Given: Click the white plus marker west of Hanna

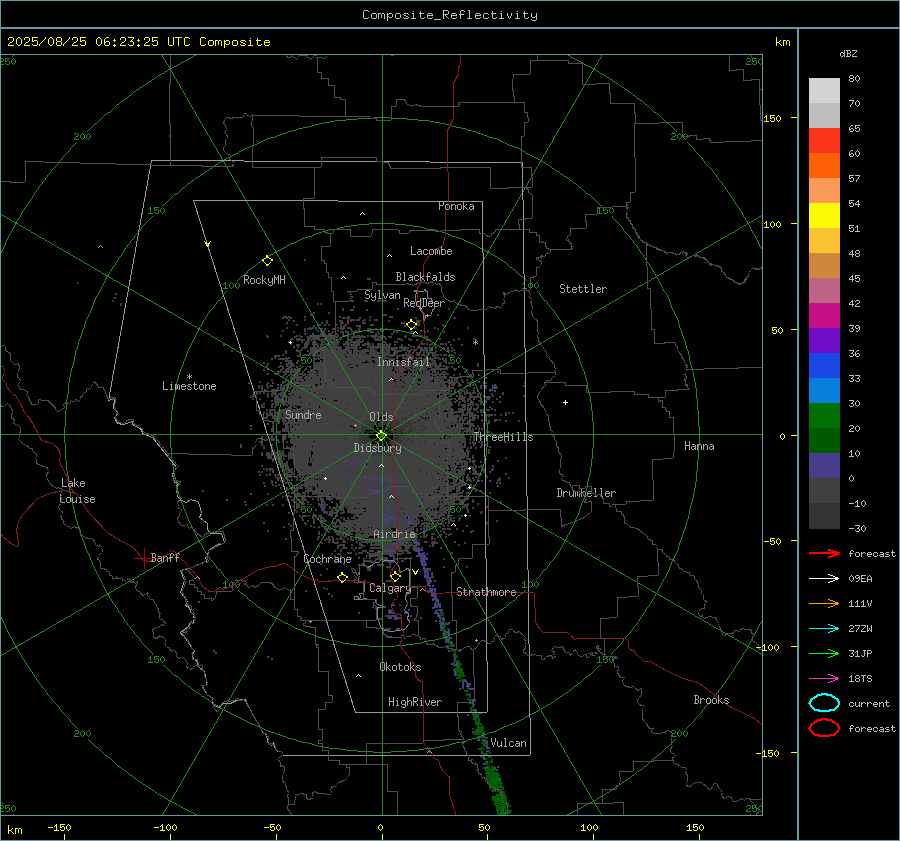Looking at the screenshot, I should tap(565, 402).
